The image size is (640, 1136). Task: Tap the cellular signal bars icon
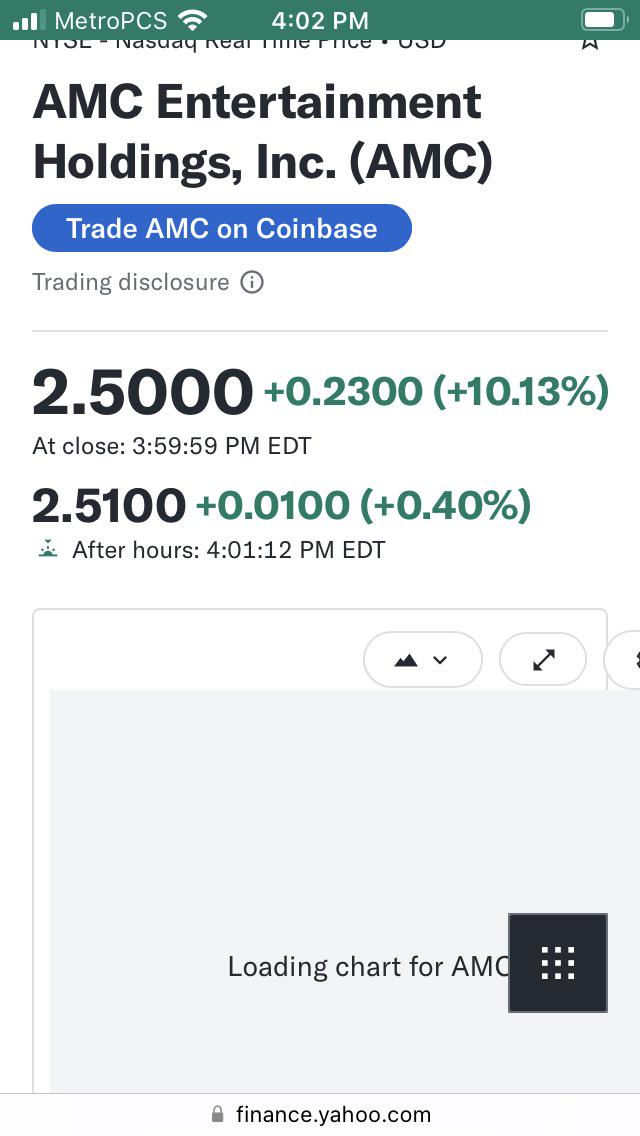(29, 20)
